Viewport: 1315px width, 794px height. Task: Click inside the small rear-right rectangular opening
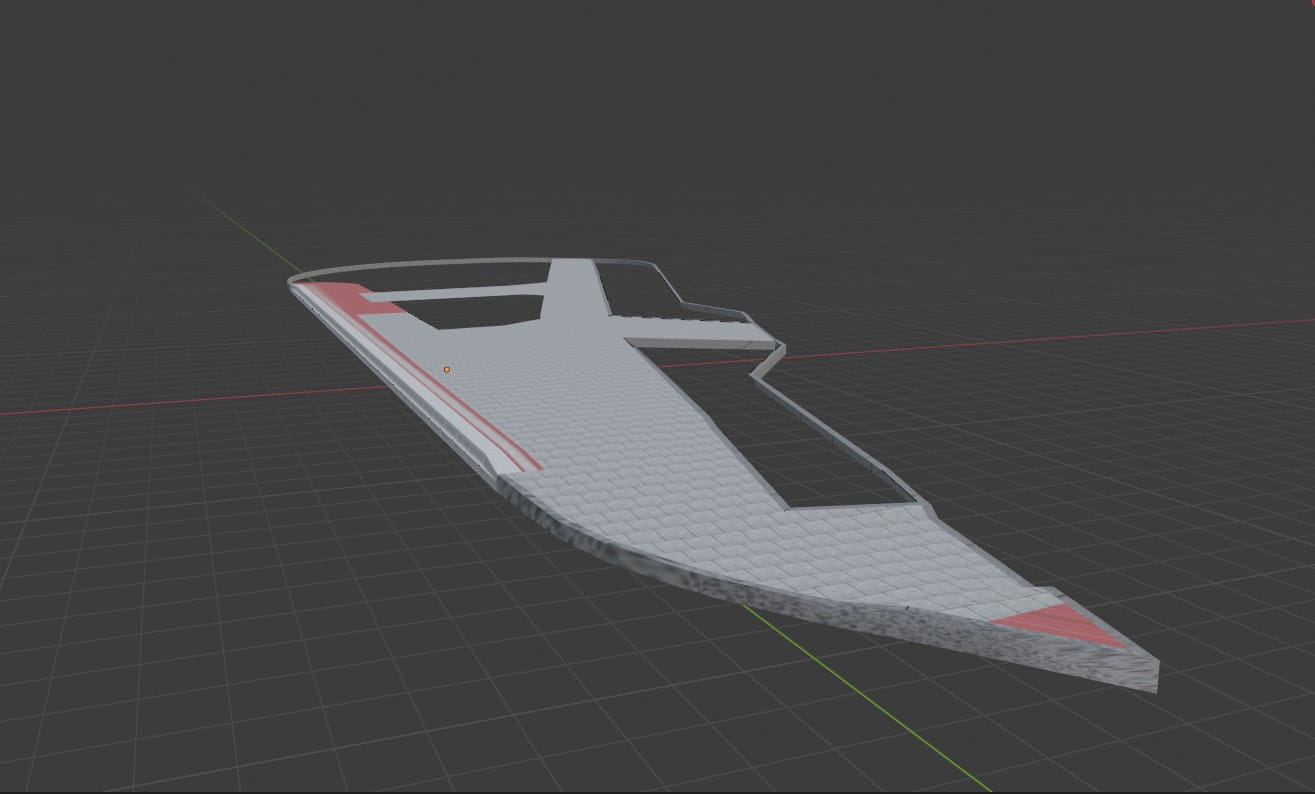(x=637, y=287)
